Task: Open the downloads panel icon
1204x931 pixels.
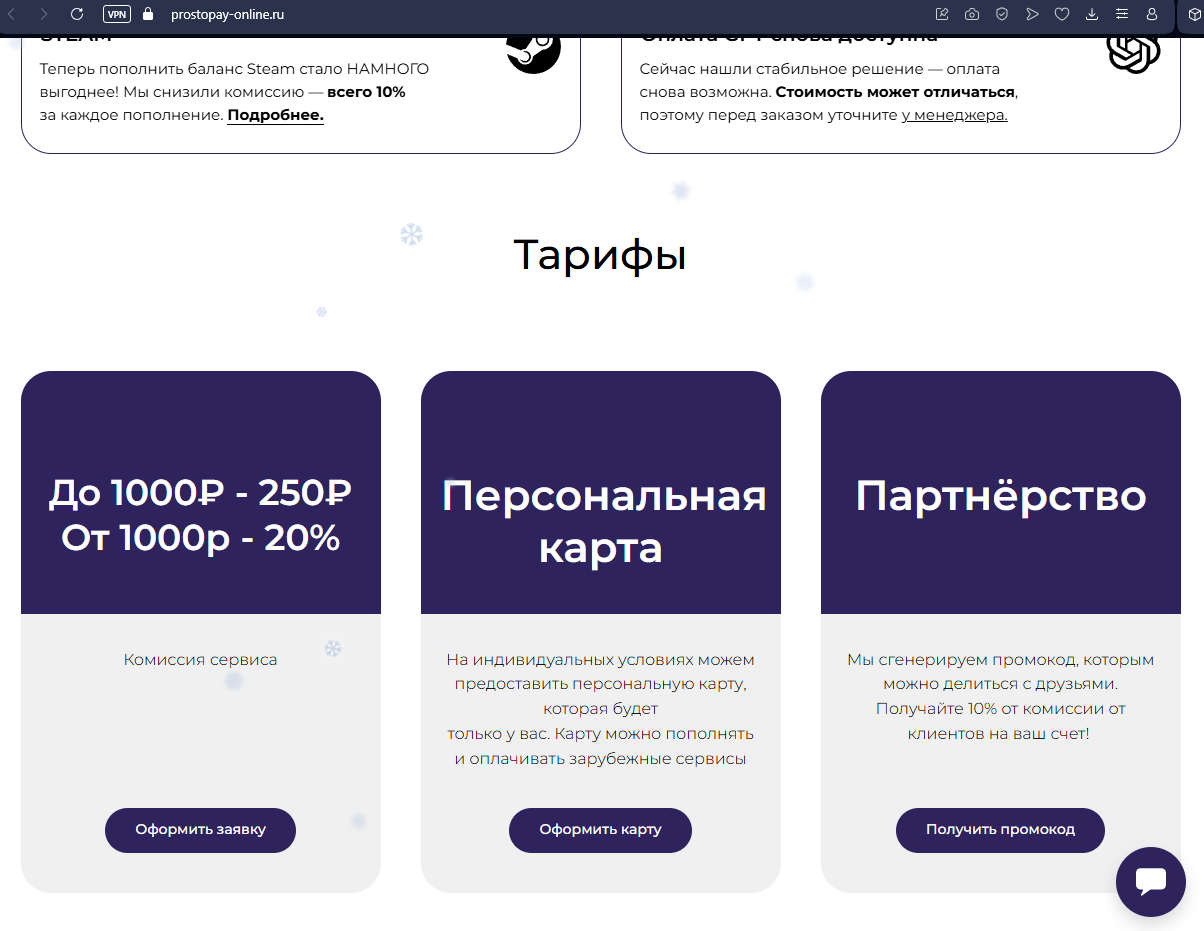Action: 1091,14
